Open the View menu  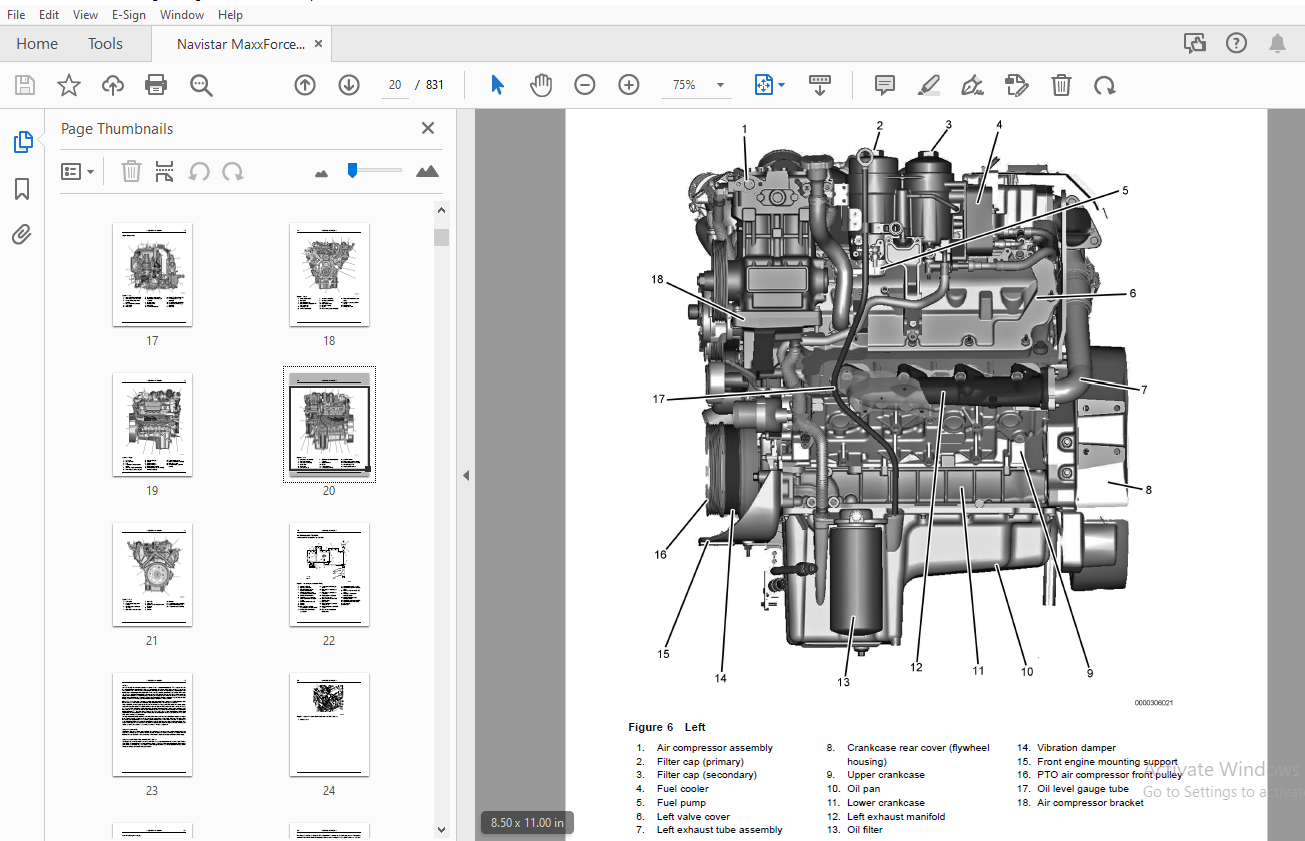(x=86, y=15)
